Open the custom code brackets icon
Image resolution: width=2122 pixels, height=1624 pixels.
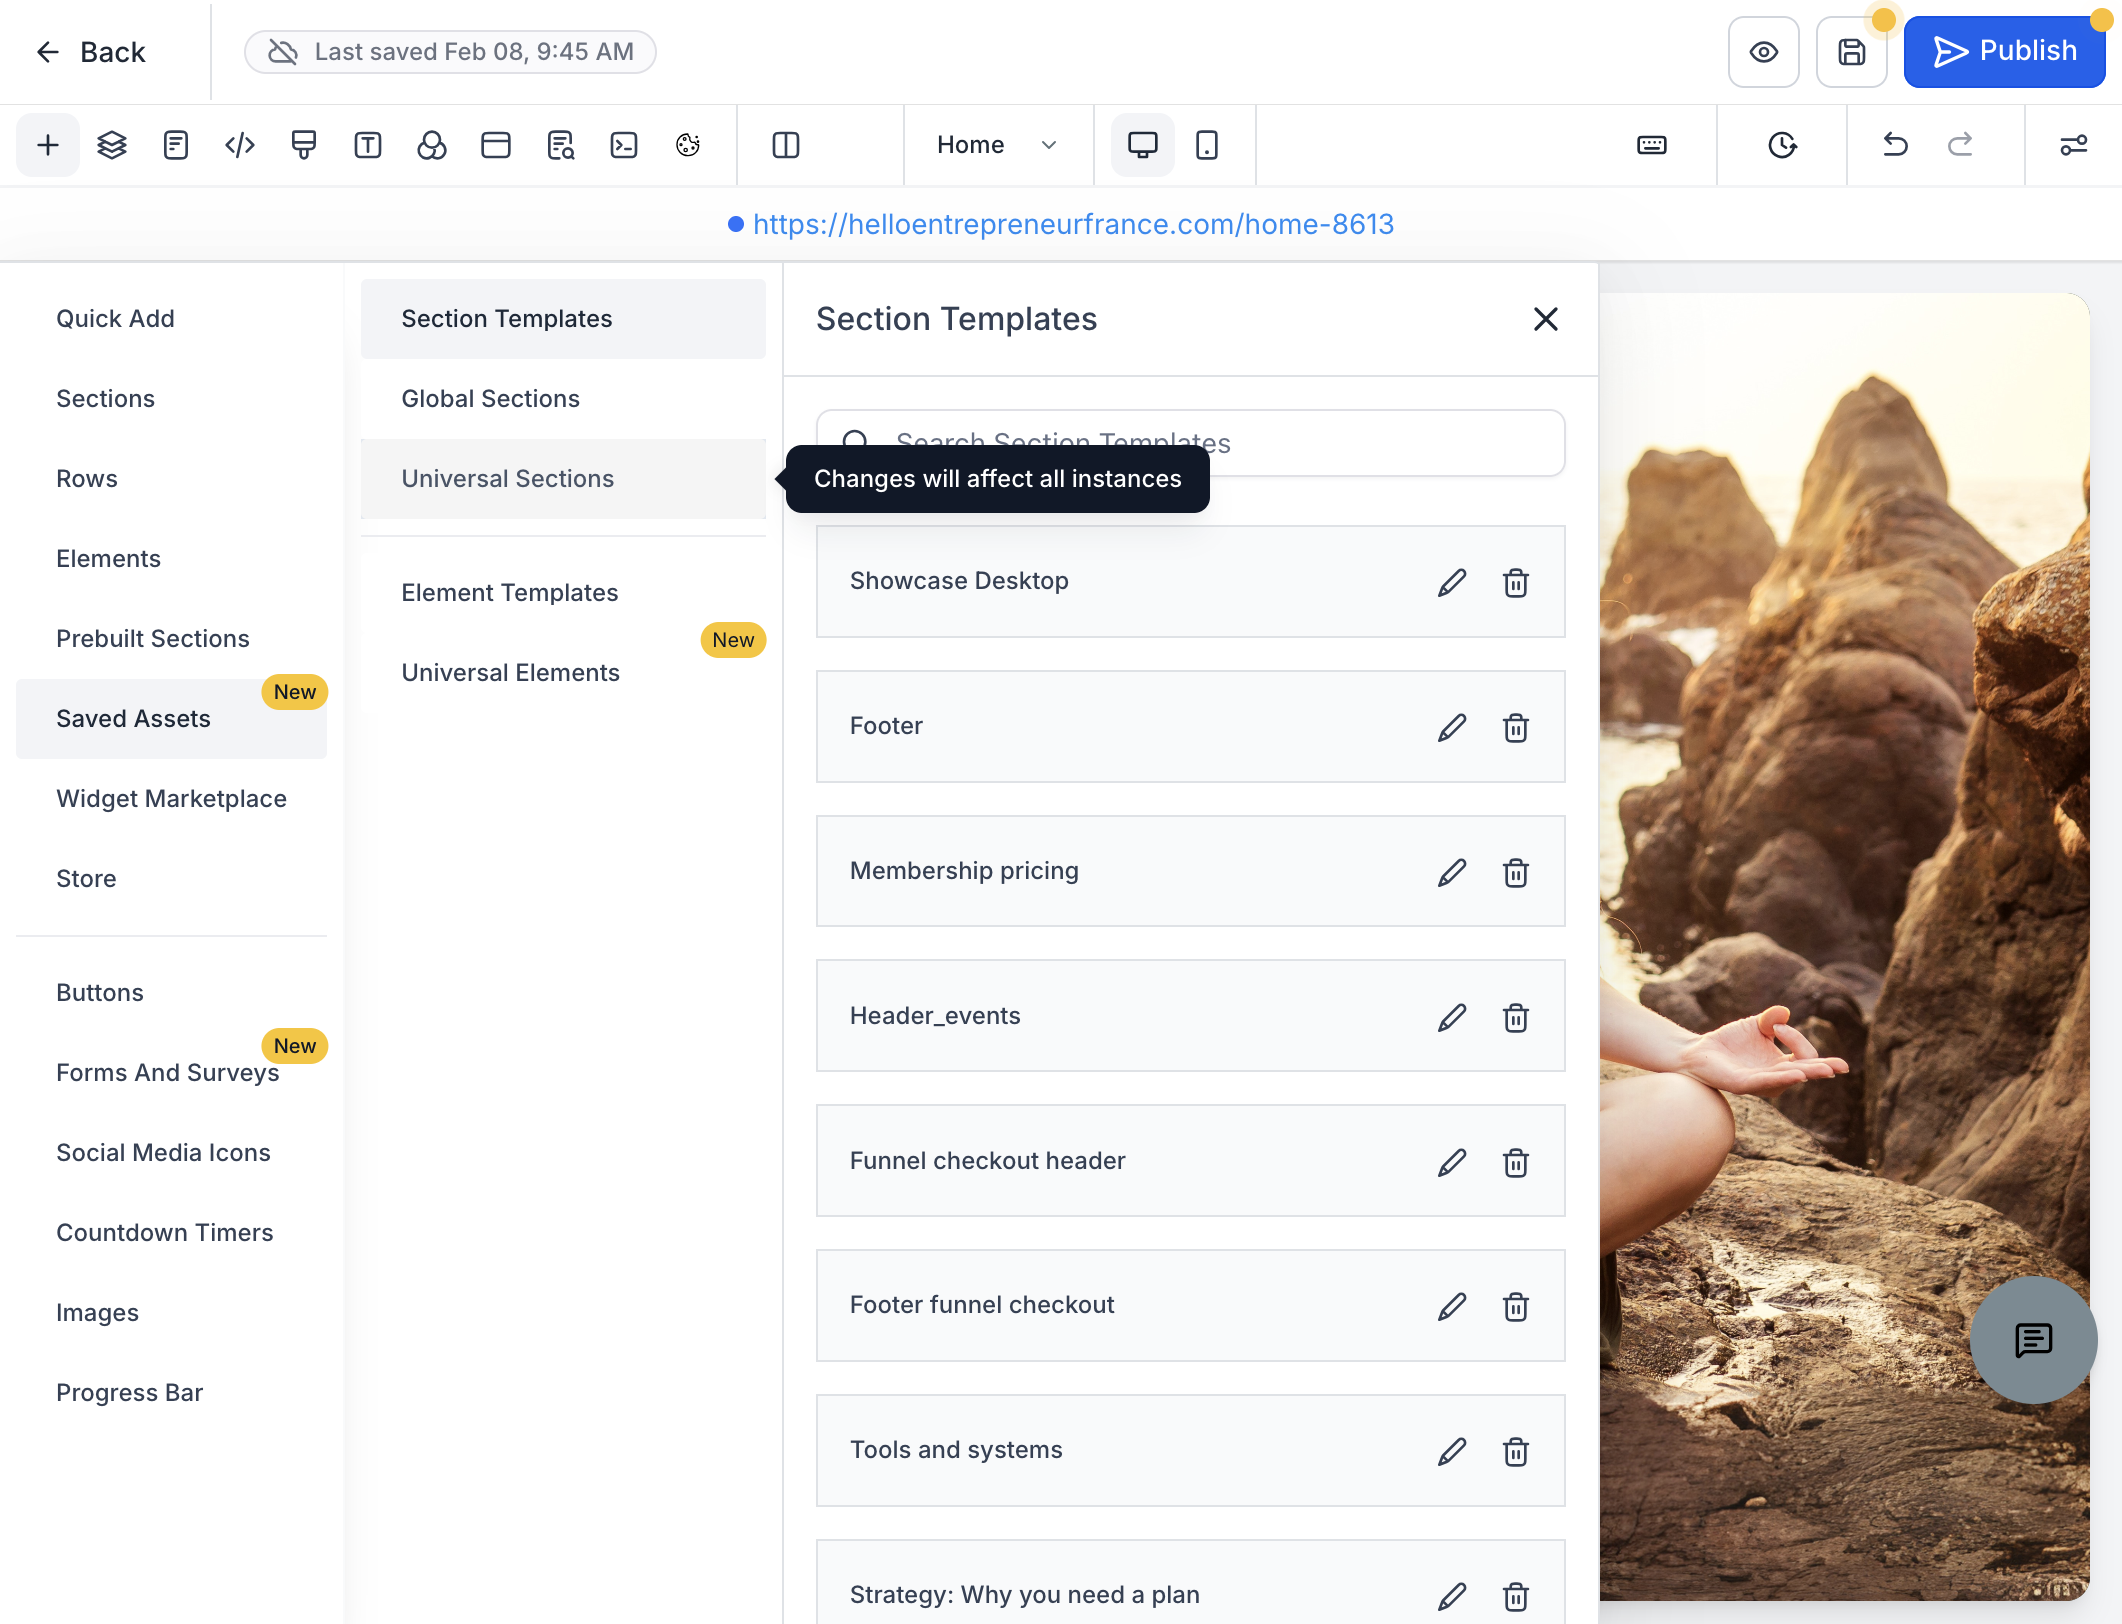[x=240, y=146]
